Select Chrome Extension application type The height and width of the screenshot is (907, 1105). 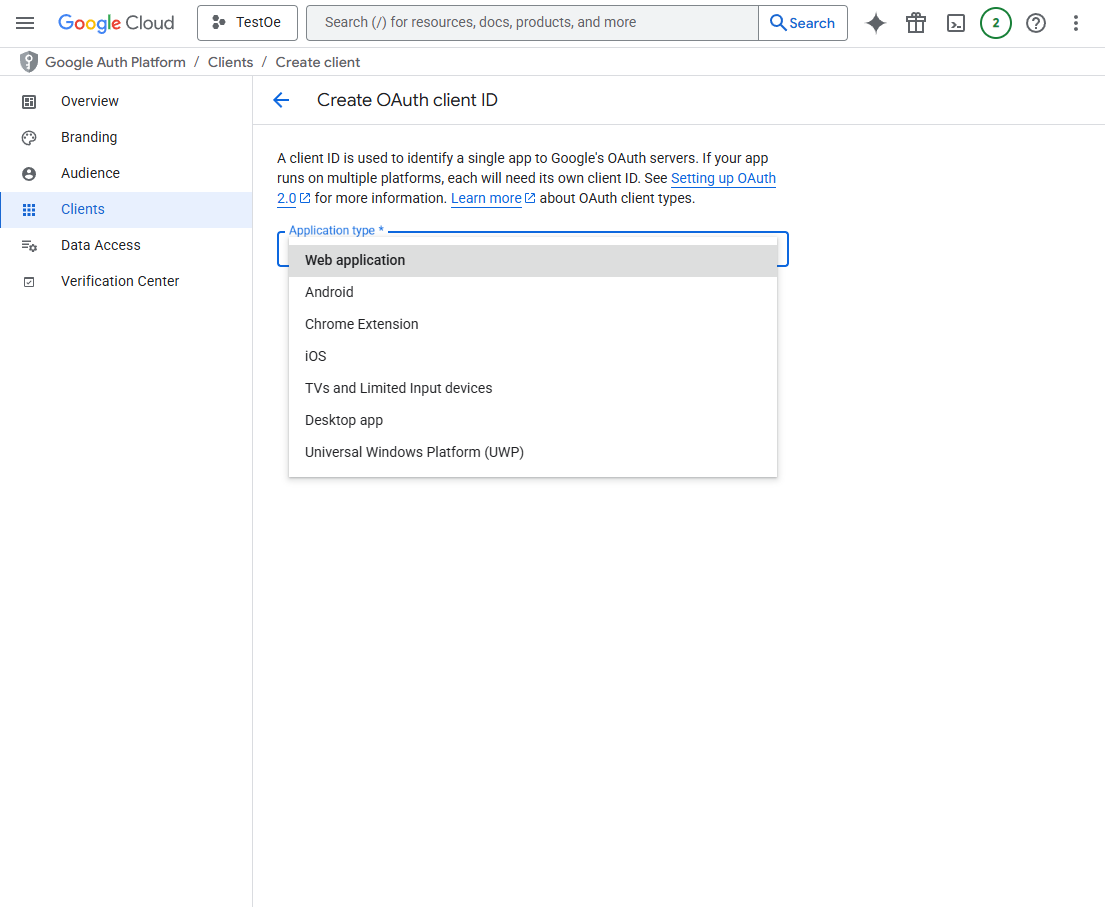(x=533, y=324)
